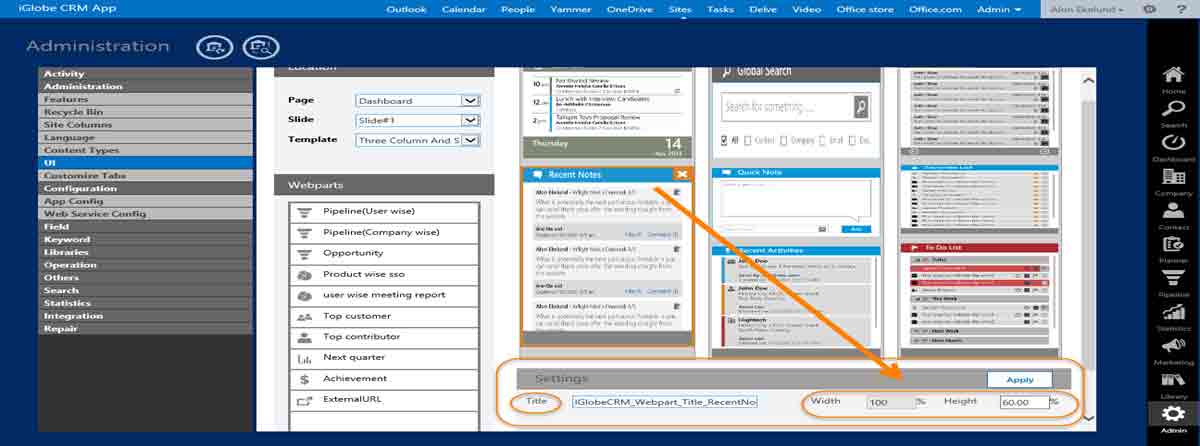
Task: Click the Opportunity webpart icon
Action: pos(304,253)
